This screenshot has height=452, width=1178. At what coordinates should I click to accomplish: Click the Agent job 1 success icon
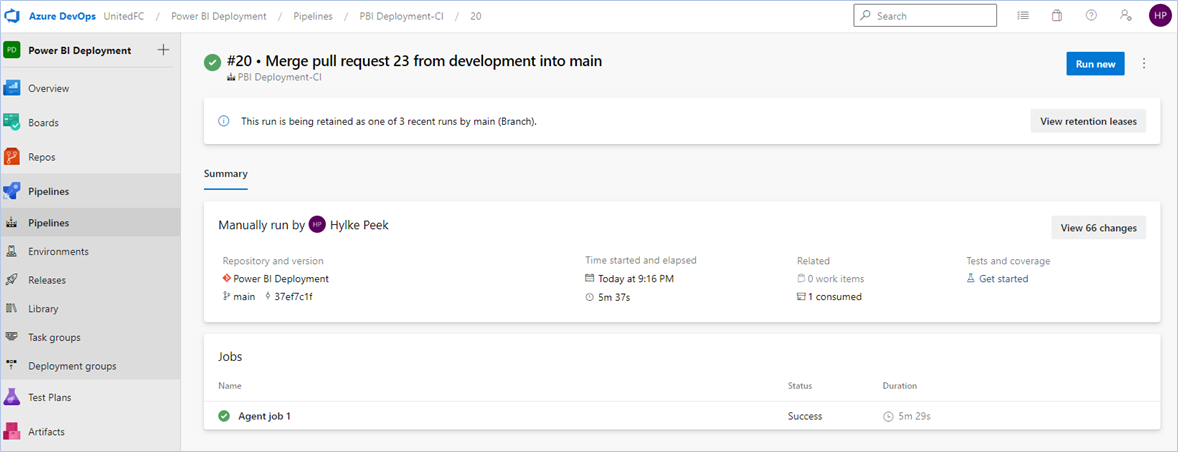pos(224,416)
